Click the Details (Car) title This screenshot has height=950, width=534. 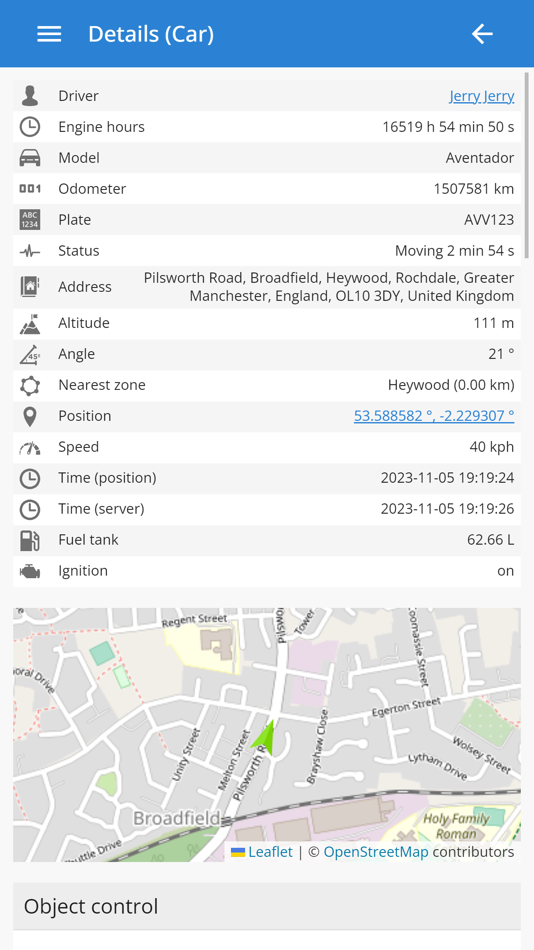[151, 34]
